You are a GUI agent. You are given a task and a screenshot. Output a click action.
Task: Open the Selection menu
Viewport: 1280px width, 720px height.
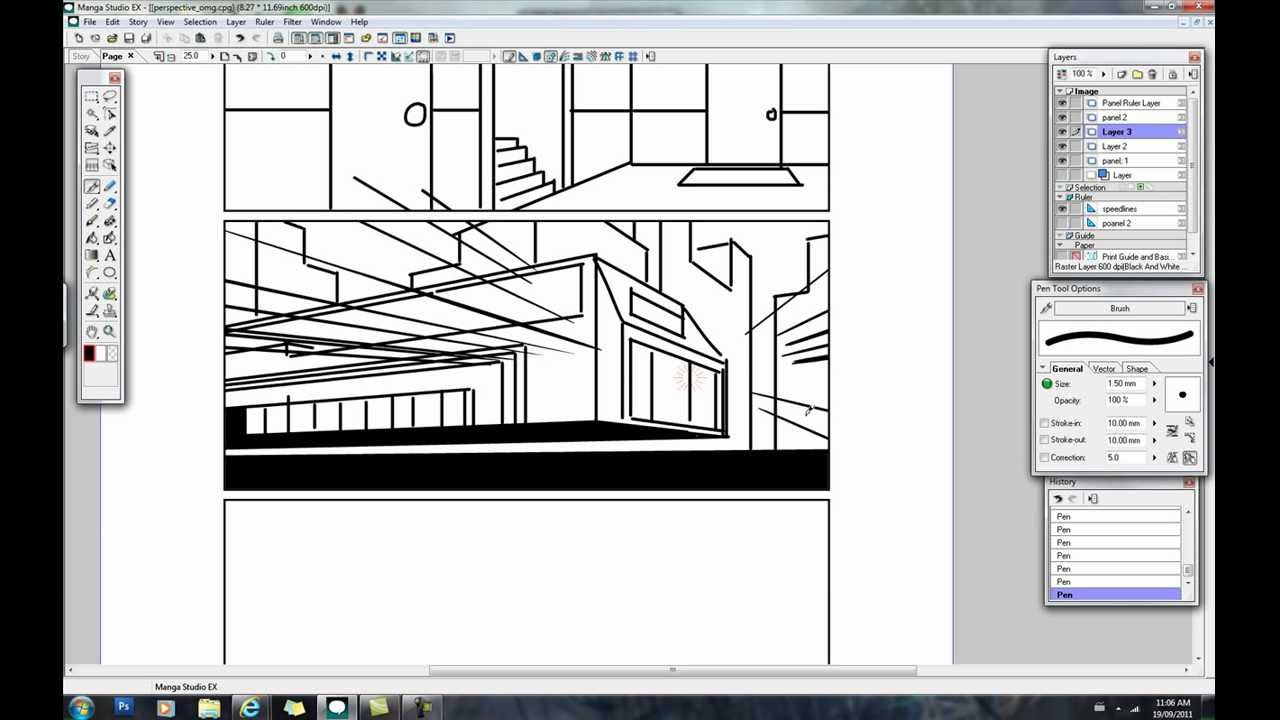pos(200,22)
